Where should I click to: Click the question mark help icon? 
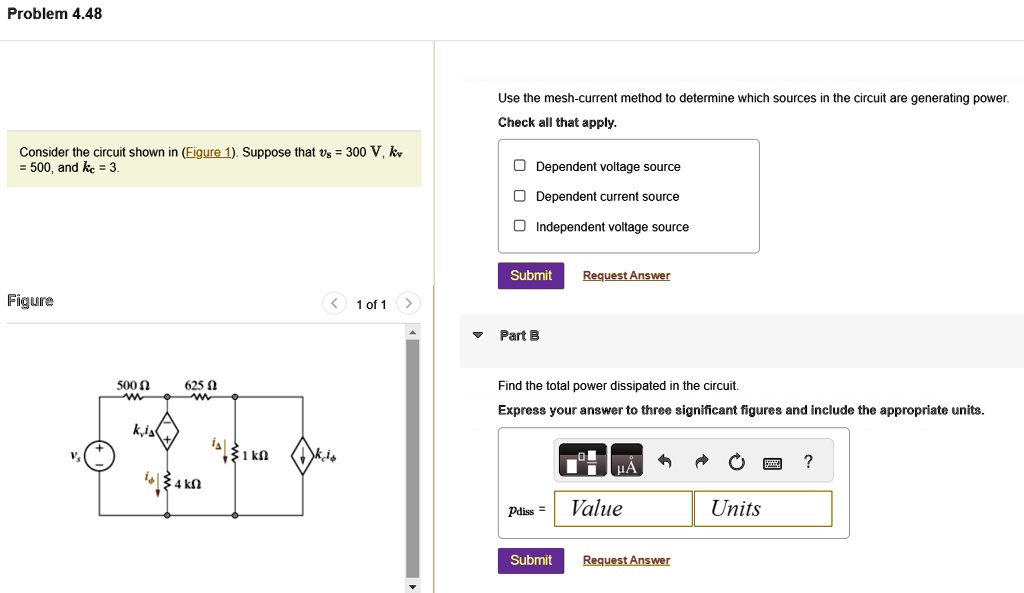pos(807,459)
